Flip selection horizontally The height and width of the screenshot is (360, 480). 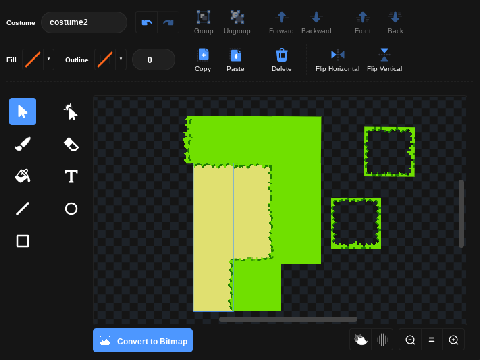(x=337, y=60)
